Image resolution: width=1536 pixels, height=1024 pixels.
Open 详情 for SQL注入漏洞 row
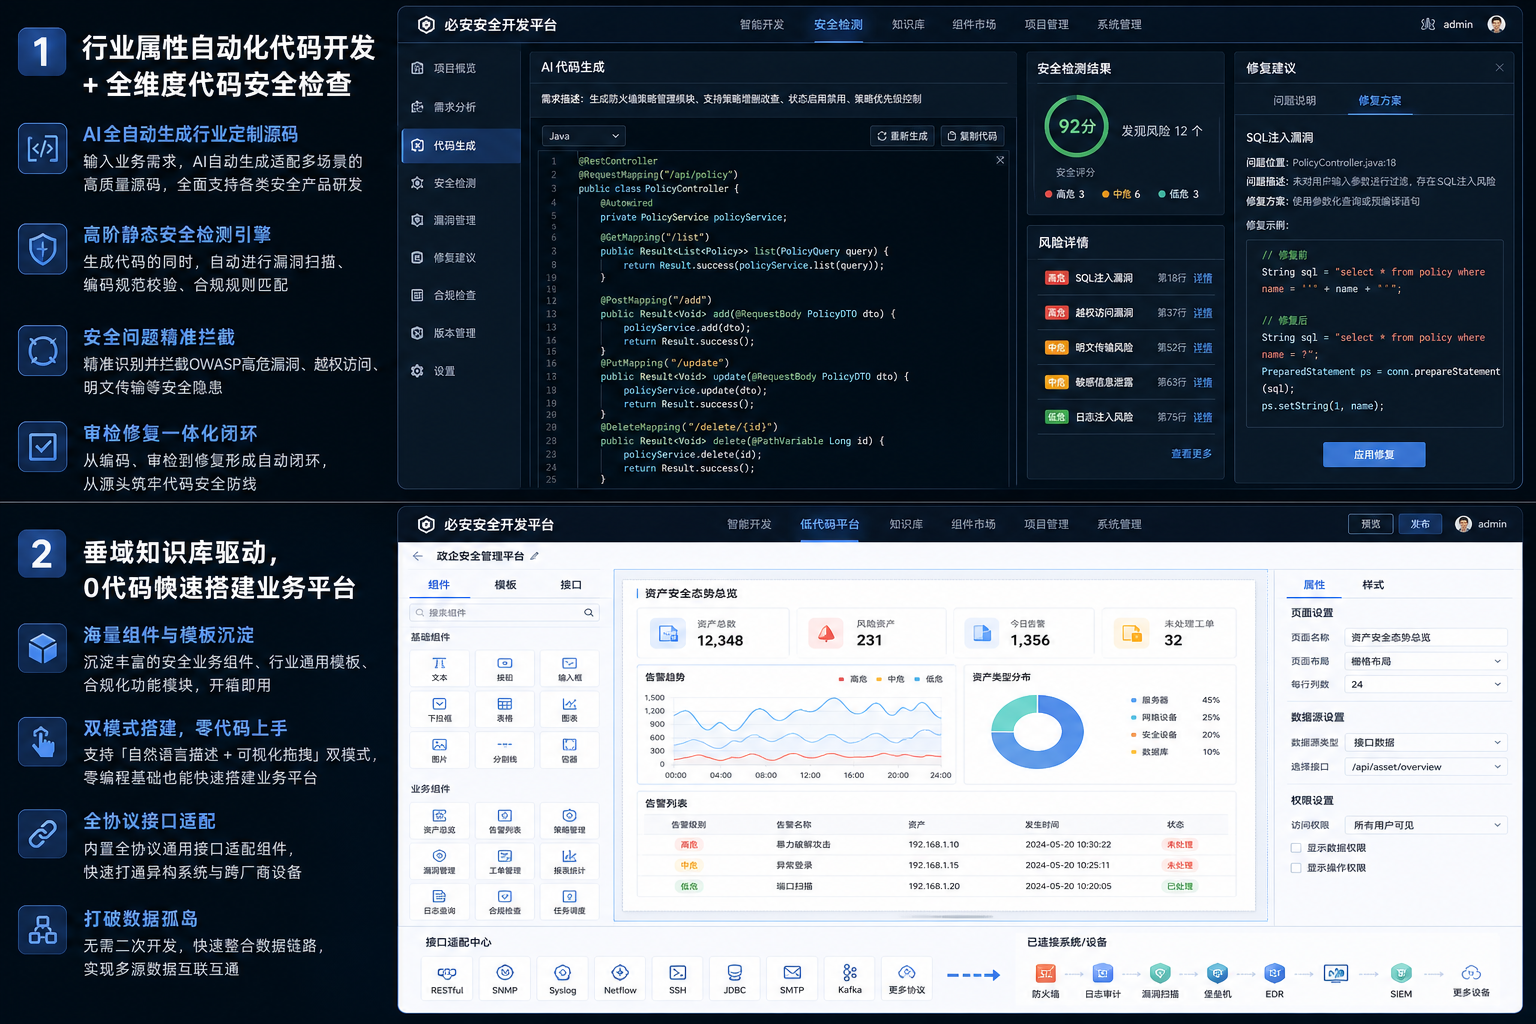pos(1203,278)
